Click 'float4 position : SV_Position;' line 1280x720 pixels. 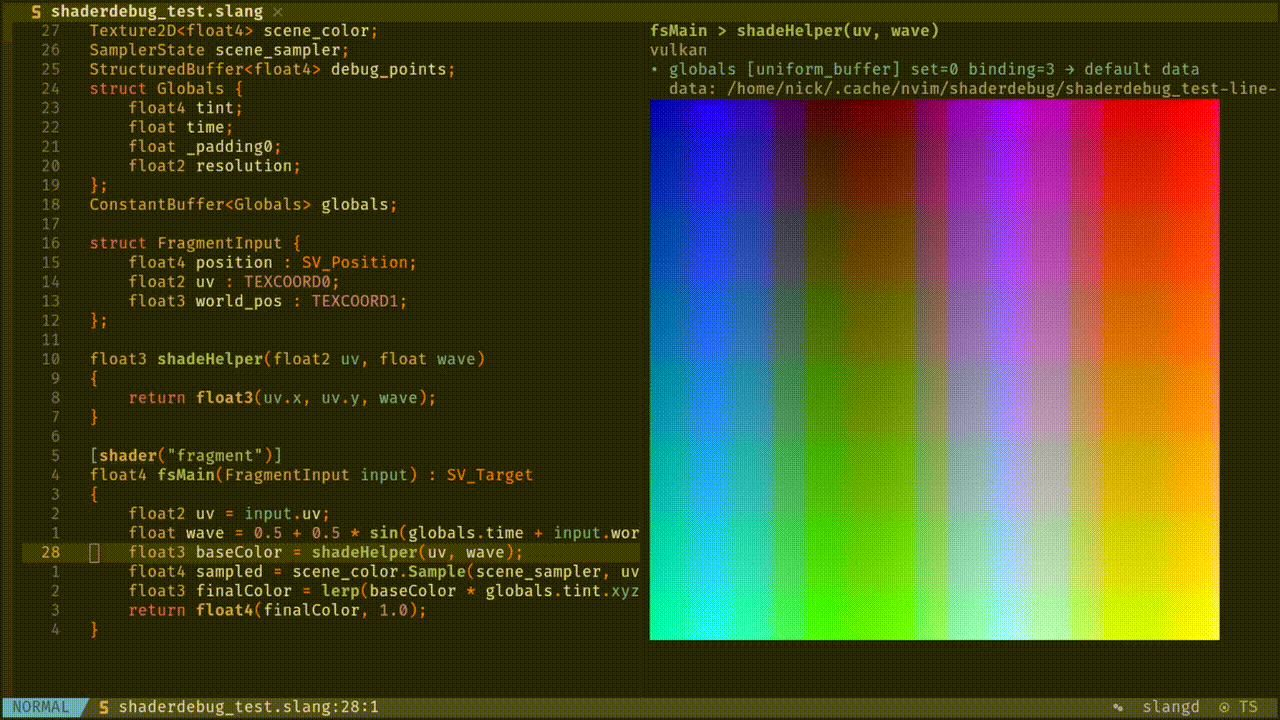click(273, 263)
